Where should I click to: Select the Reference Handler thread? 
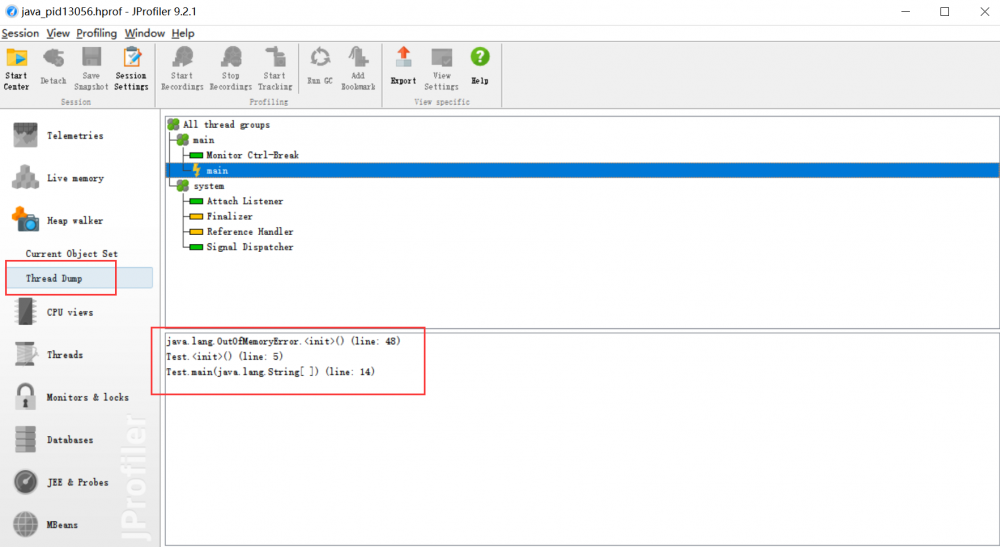click(242, 231)
